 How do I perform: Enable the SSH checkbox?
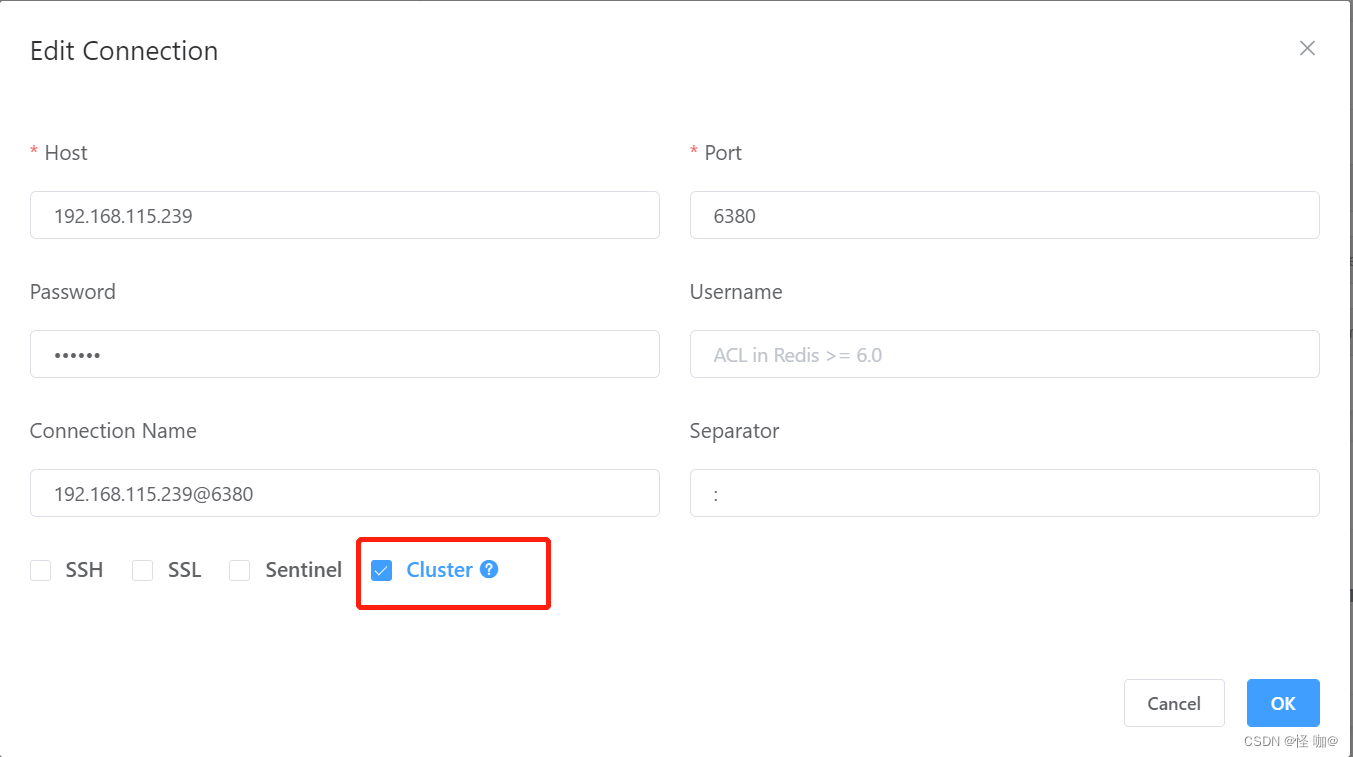(x=41, y=570)
